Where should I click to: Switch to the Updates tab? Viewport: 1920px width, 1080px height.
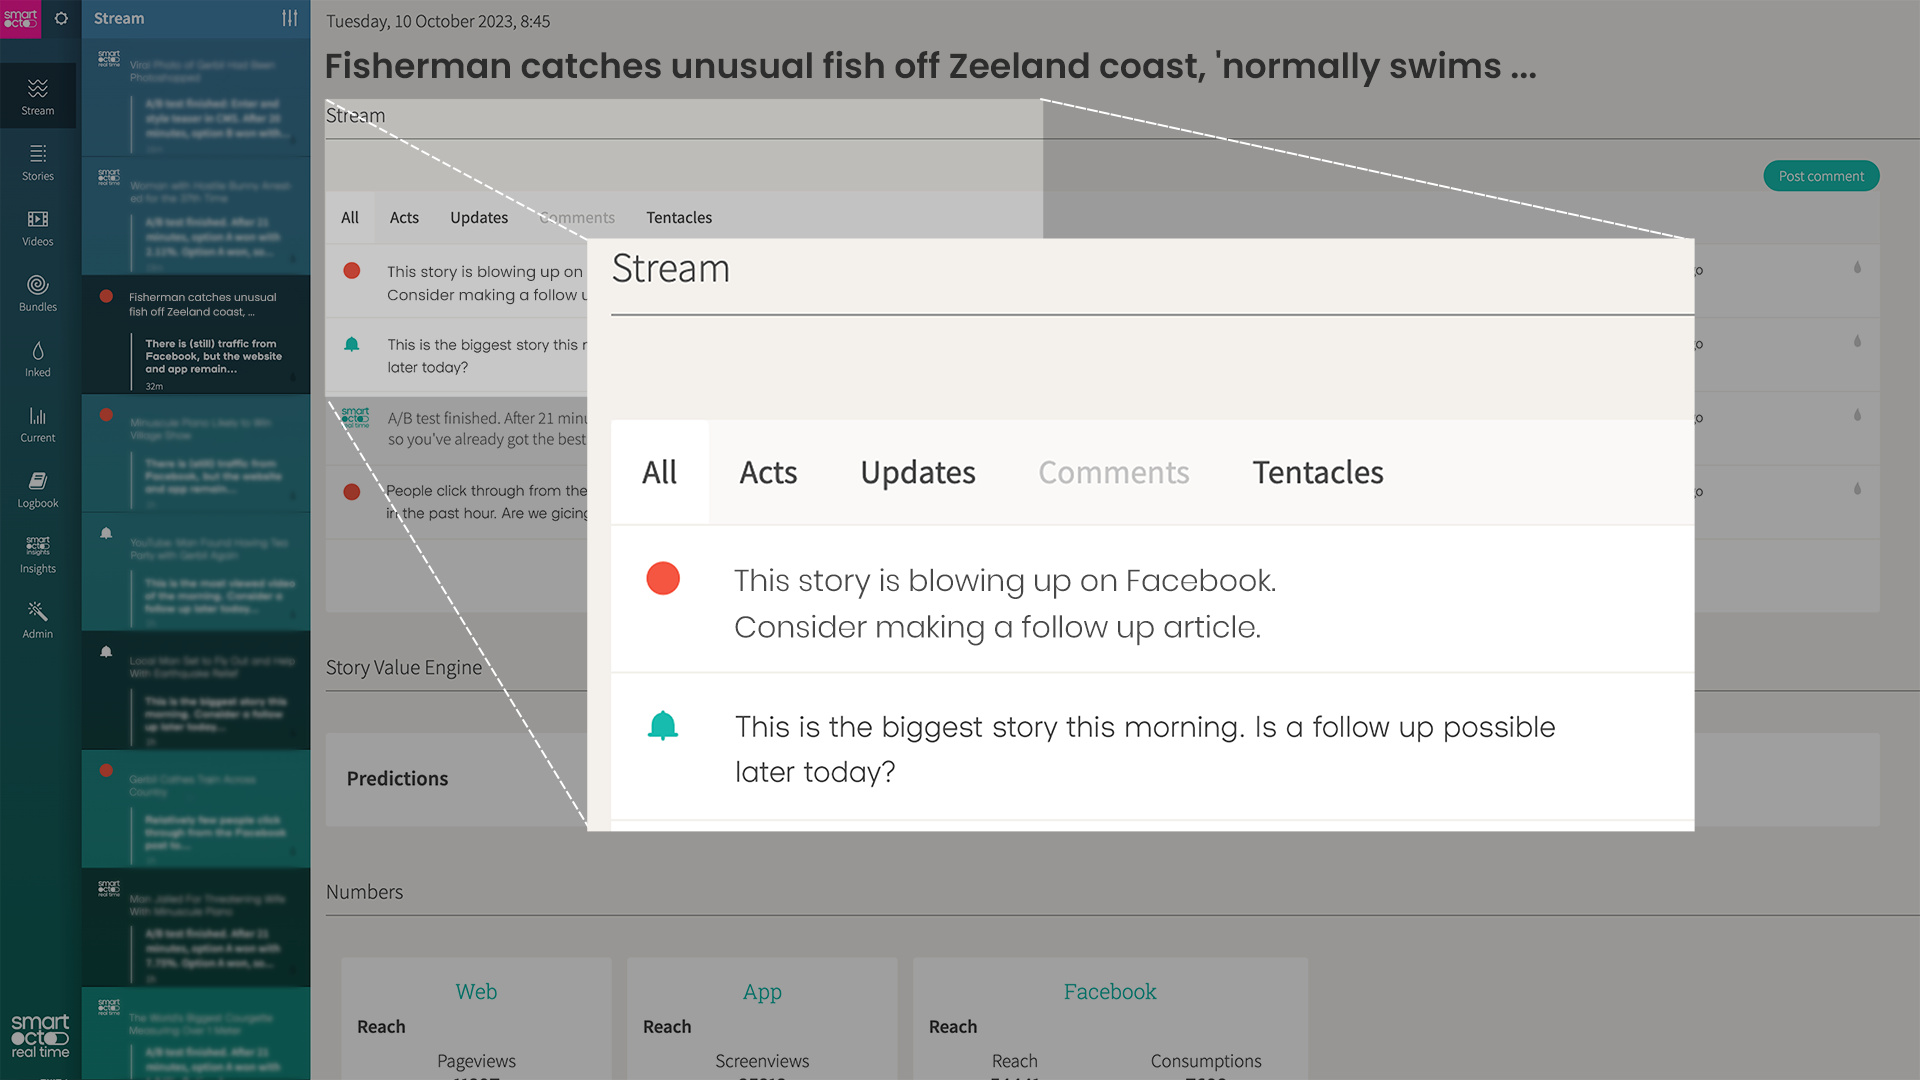(478, 217)
